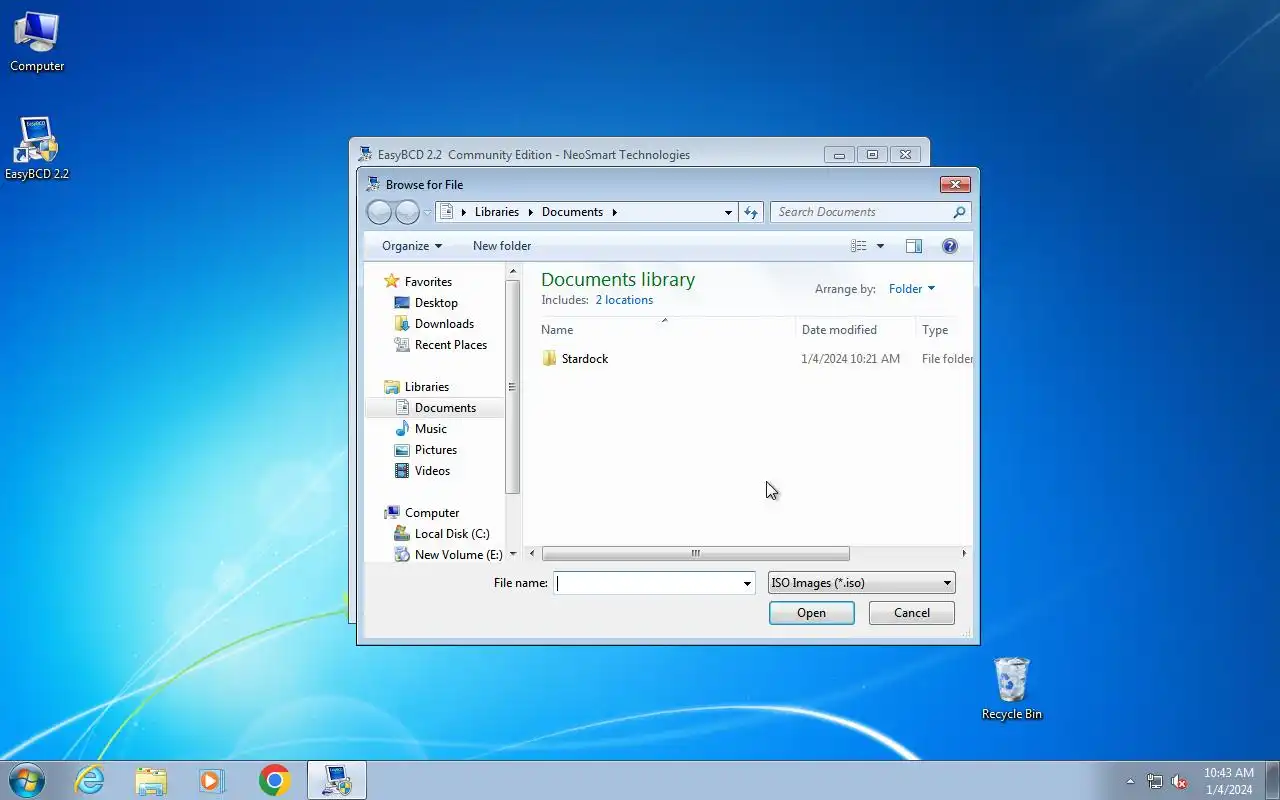Click the navigation pane scroll-up arrow
1280x800 pixels.
pos(512,270)
